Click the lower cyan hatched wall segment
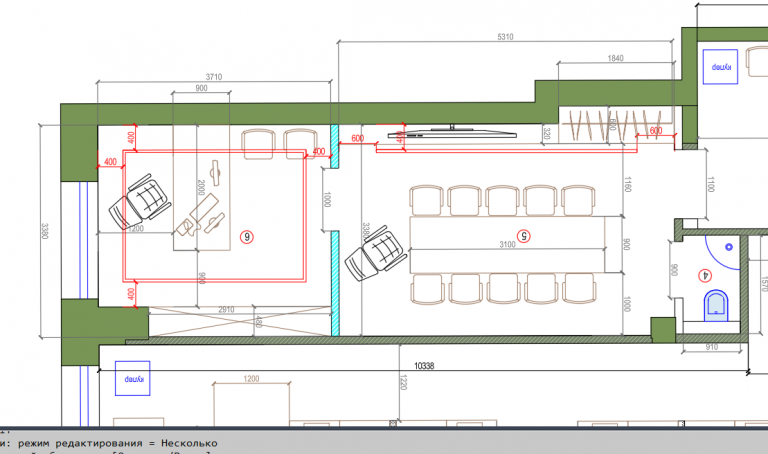The image size is (768, 454). [x=336, y=284]
